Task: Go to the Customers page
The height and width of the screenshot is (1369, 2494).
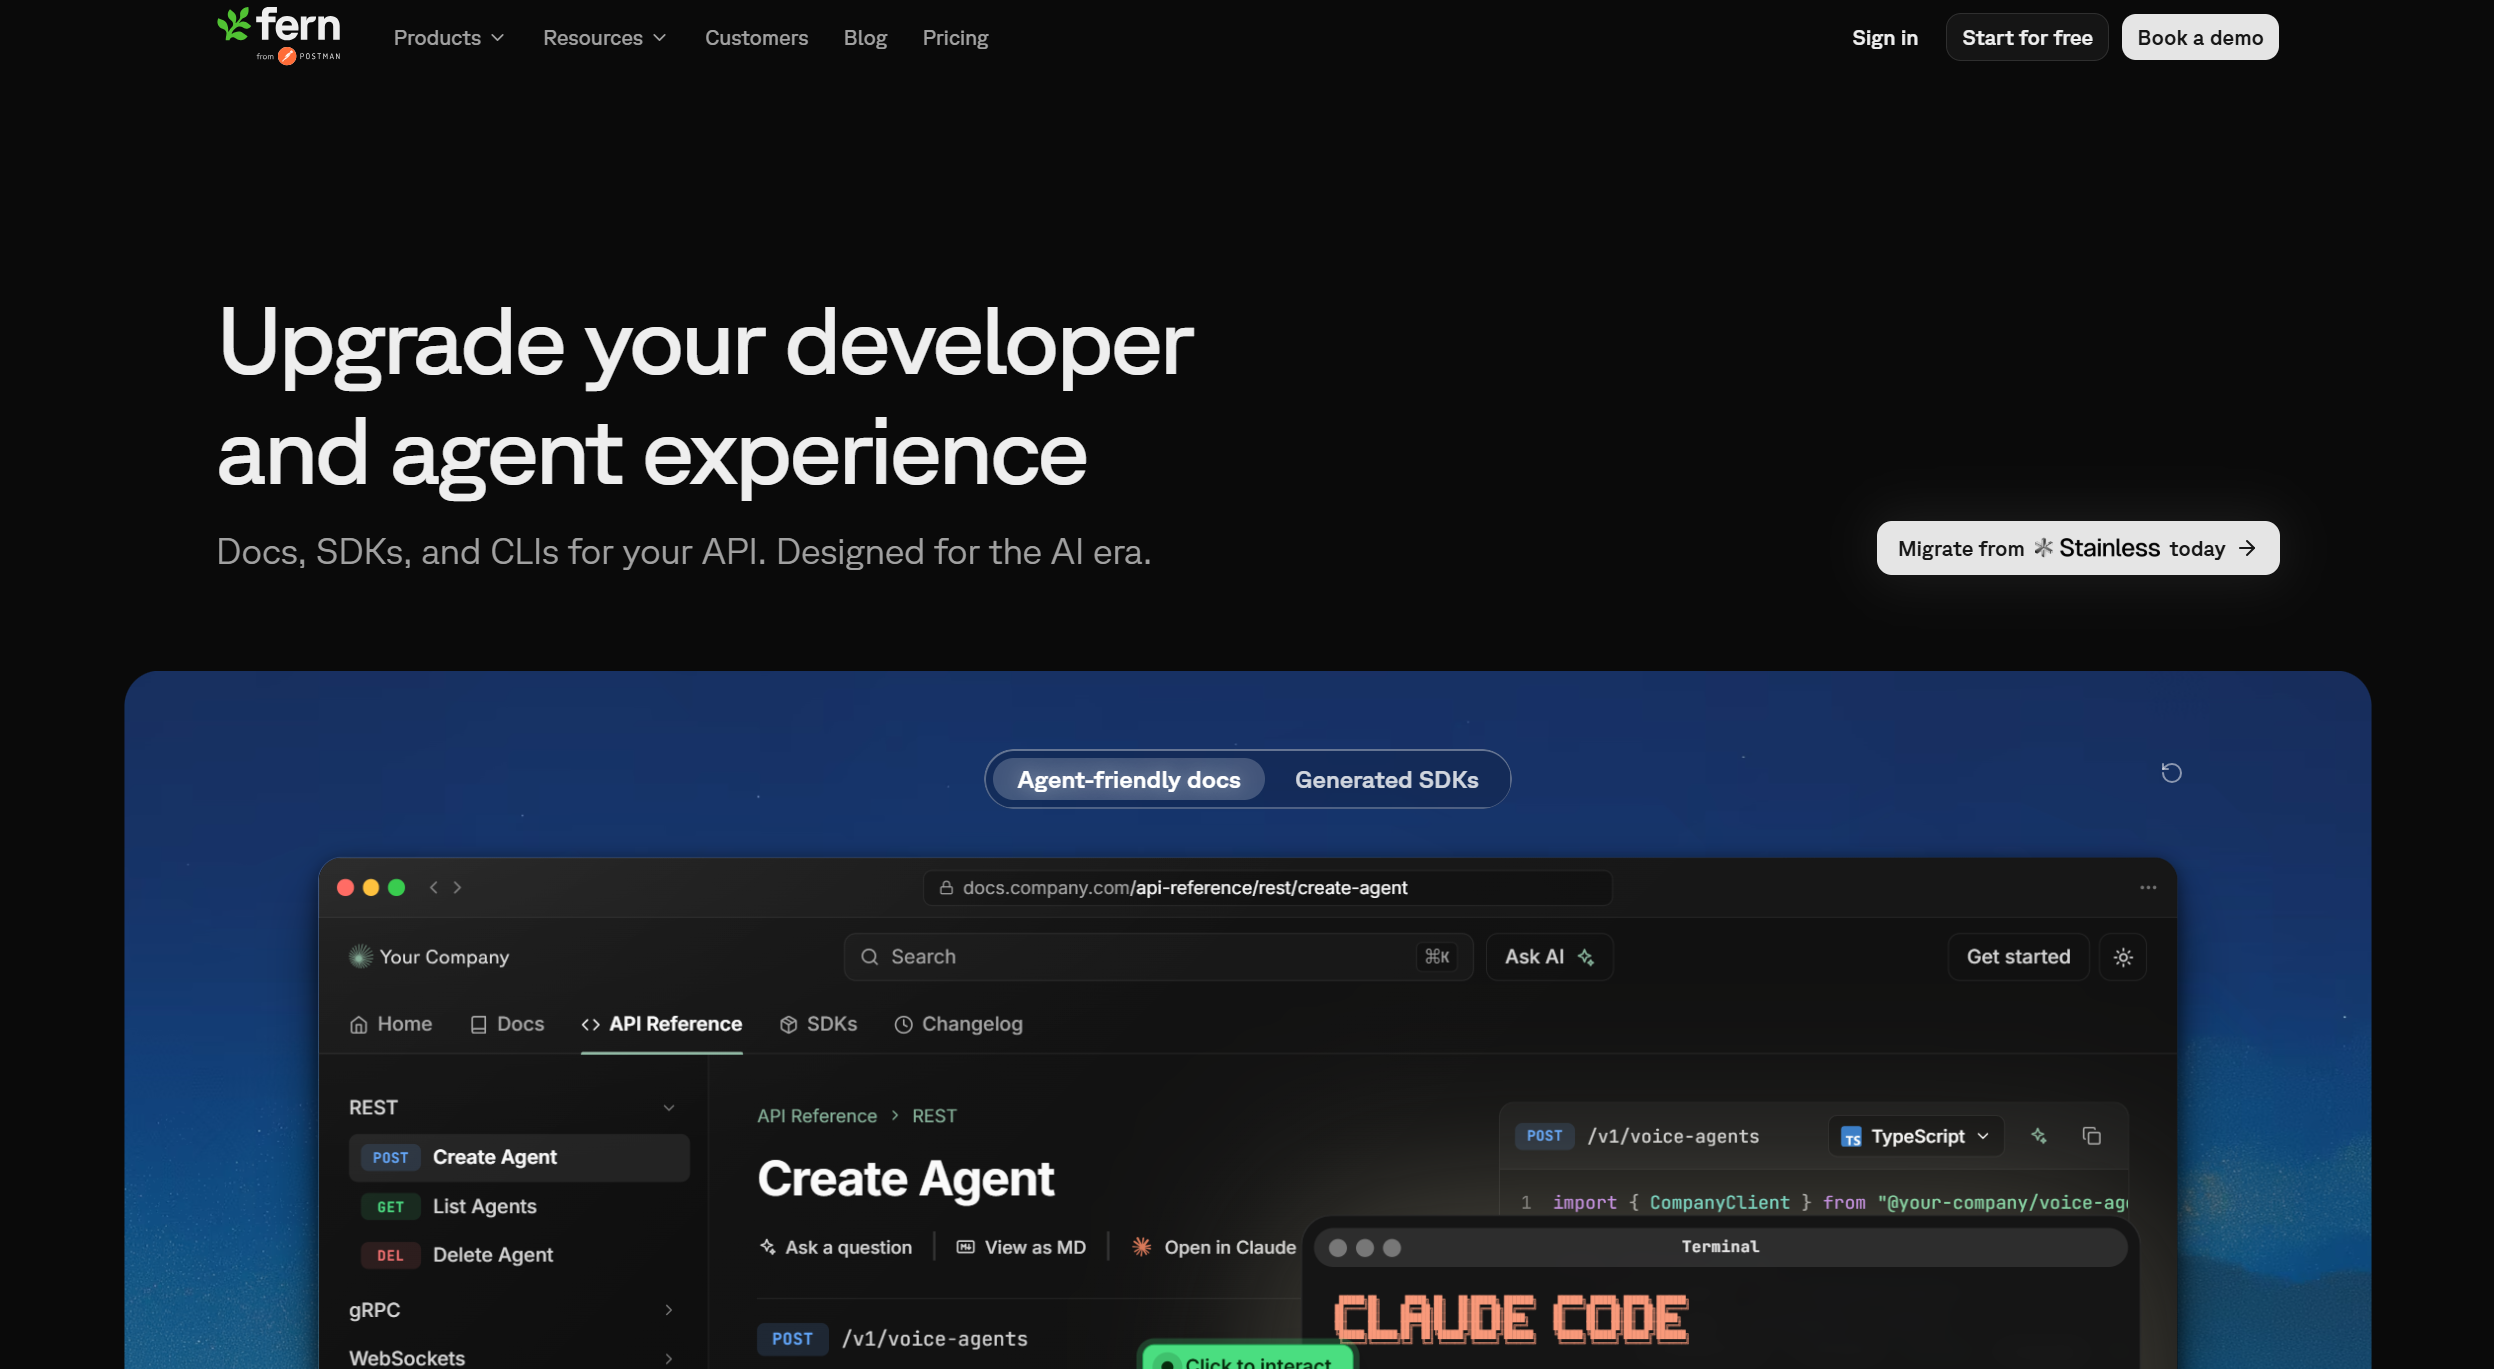Action: (x=756, y=38)
